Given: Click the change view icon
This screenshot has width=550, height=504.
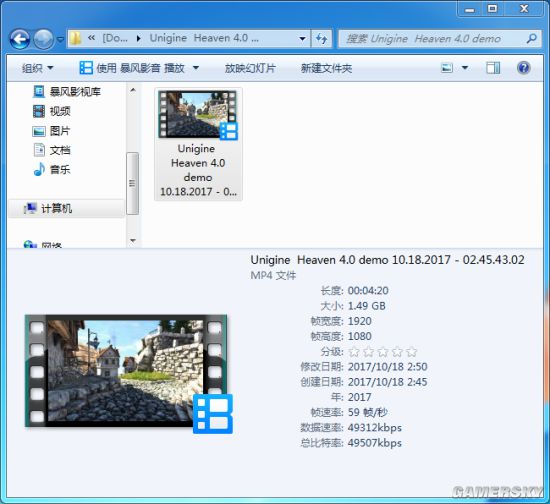Looking at the screenshot, I should [x=447, y=68].
